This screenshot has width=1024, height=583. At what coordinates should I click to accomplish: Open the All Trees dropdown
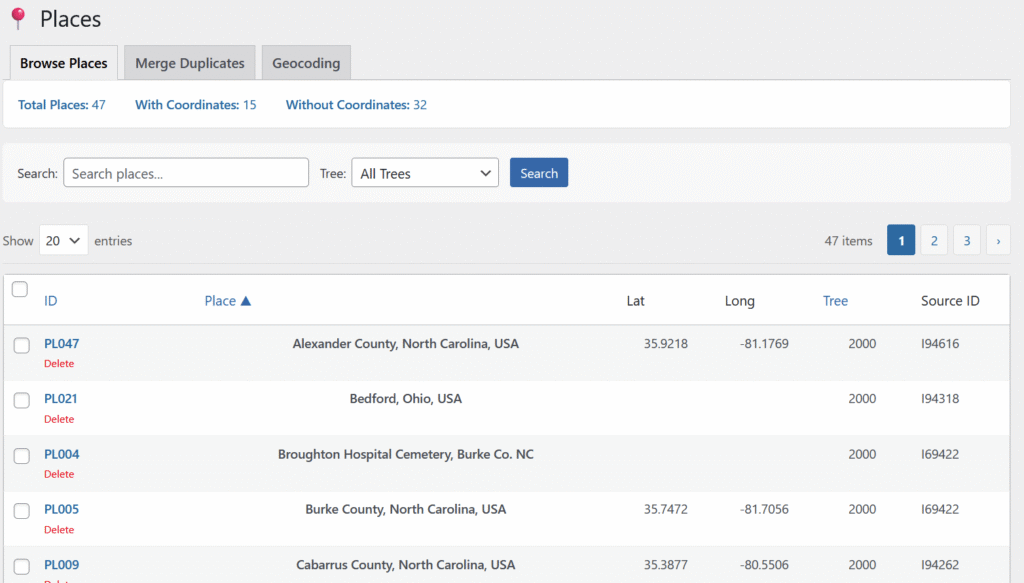pyautogui.click(x=424, y=173)
